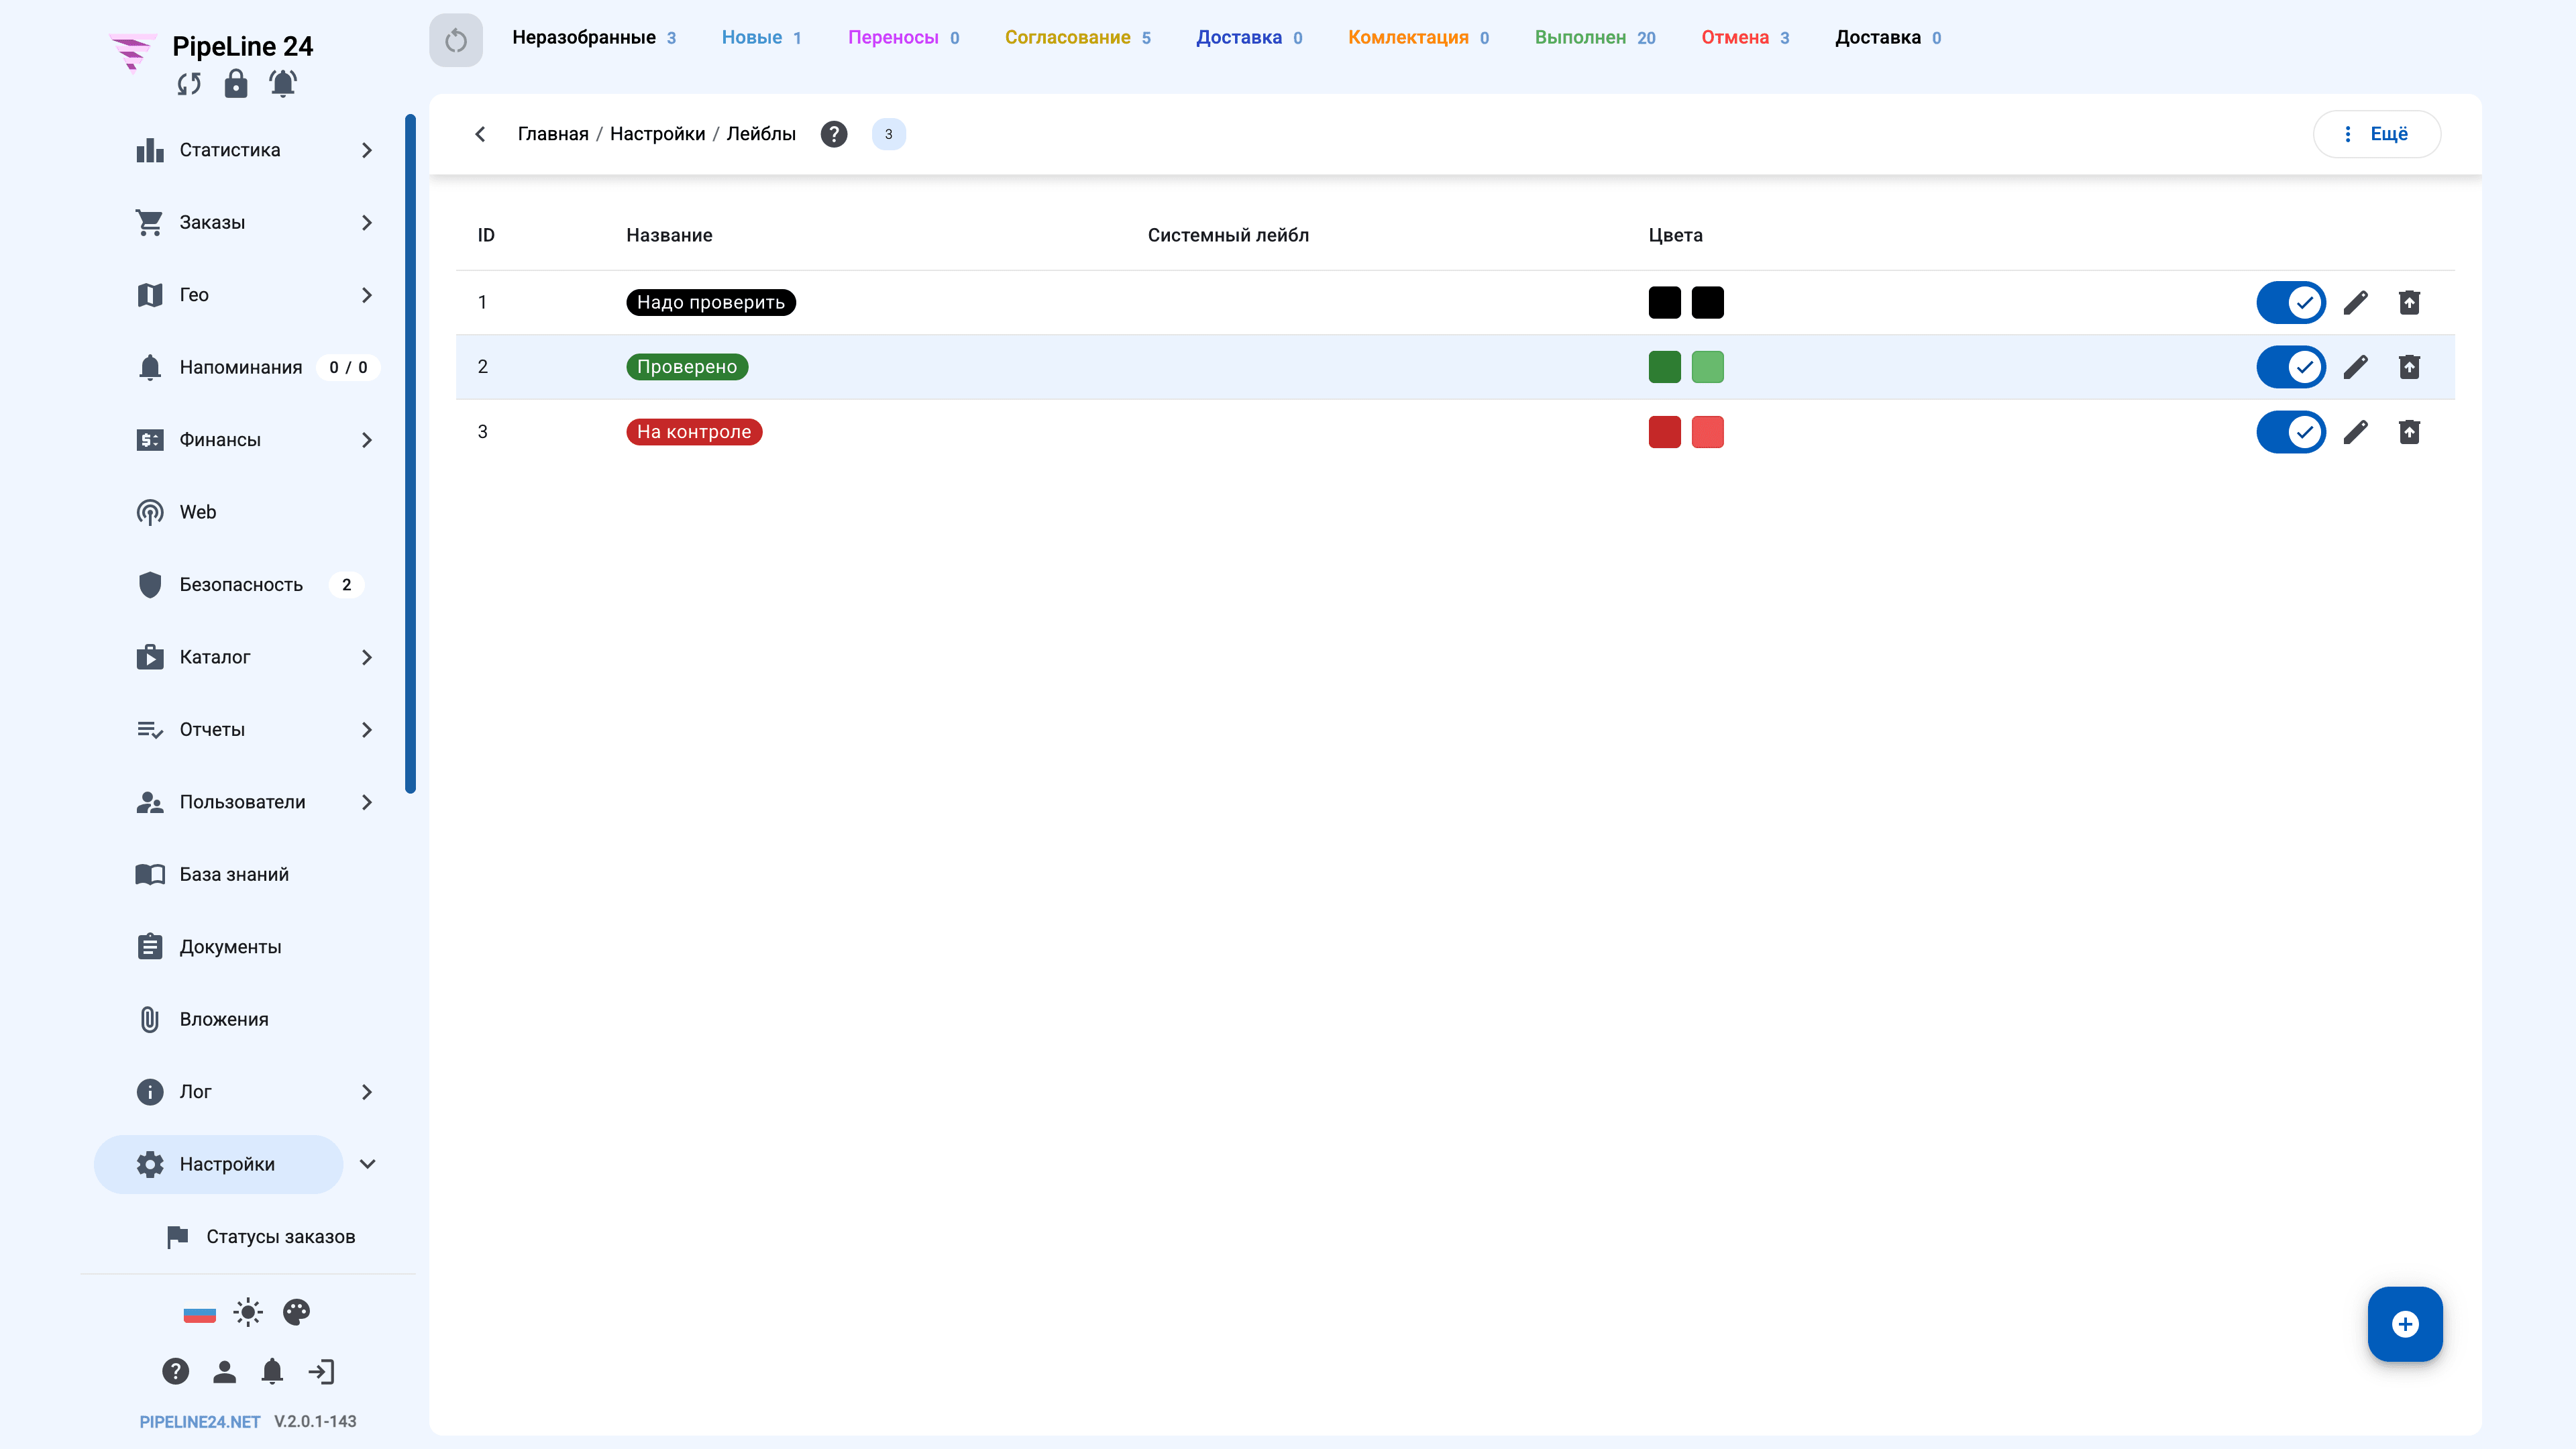Viewport: 2576px width, 1449px height.
Task: Open help icon next to Лейблы breadcrumb
Action: 834,134
